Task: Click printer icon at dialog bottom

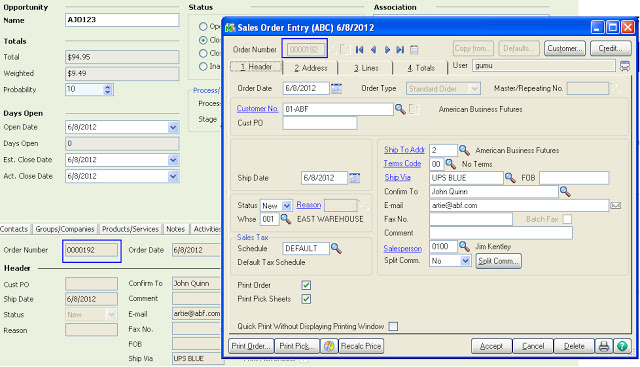Action: tap(604, 346)
